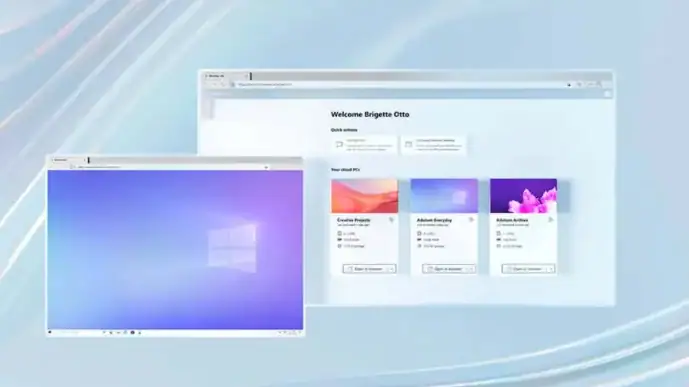Image resolution: width=689 pixels, height=387 pixels.
Task: Open the Start button in the cloud PC taskbar
Action: tap(50, 333)
